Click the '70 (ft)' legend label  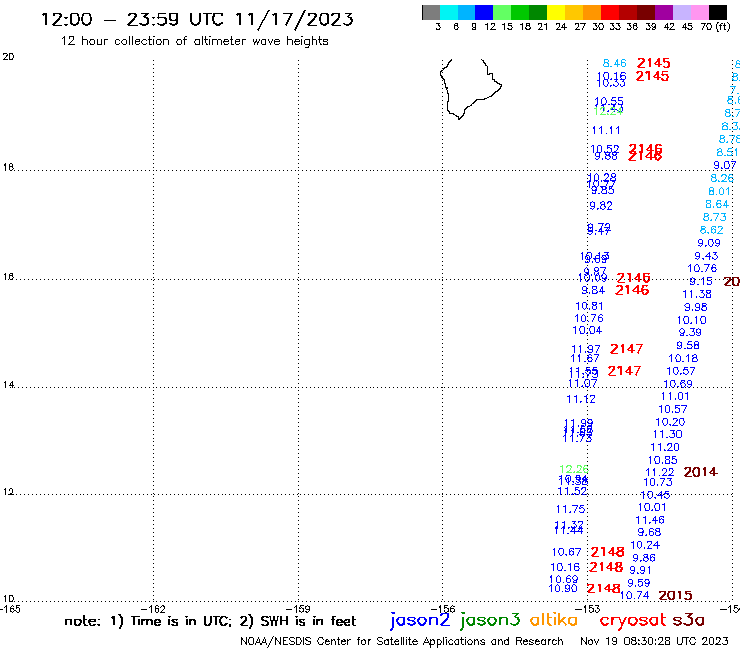pyautogui.click(x=715, y=27)
